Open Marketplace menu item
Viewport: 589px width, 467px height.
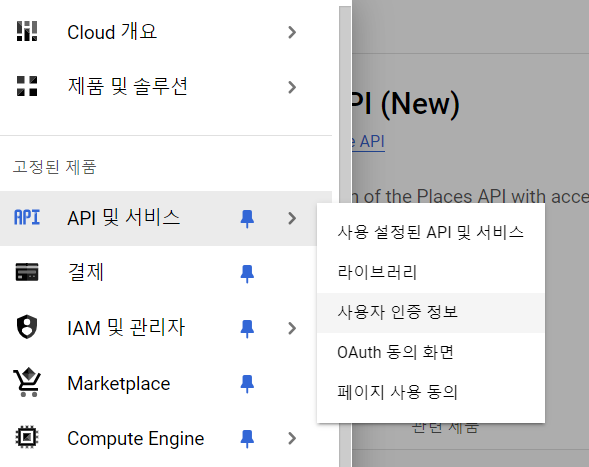coord(166,383)
